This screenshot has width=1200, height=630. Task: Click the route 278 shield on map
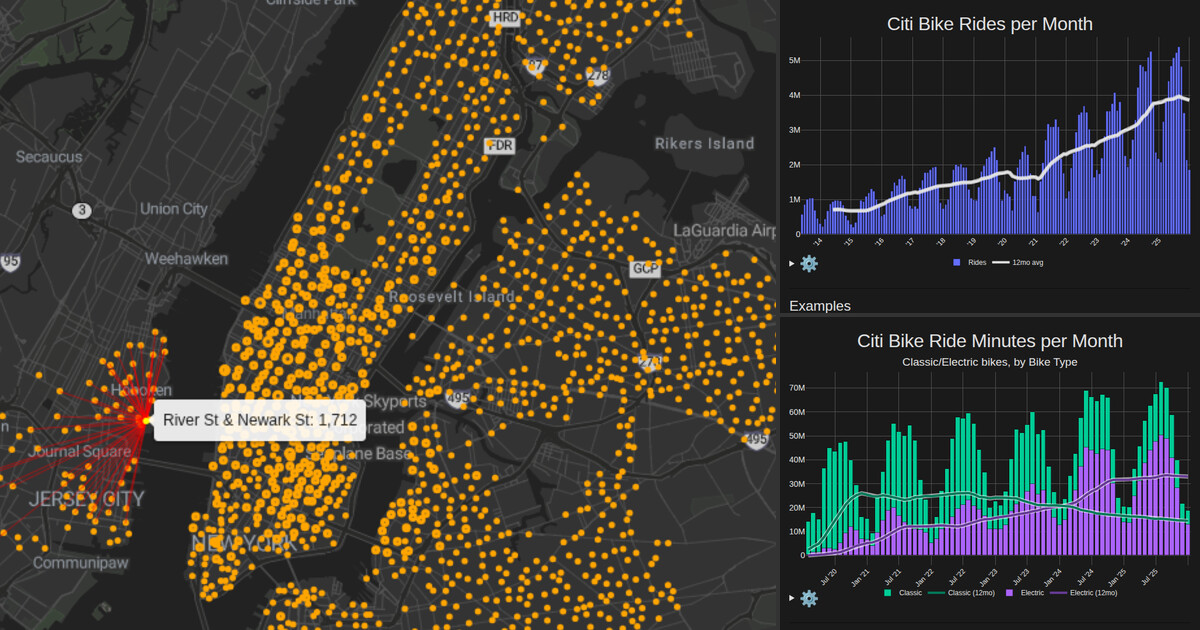point(598,75)
